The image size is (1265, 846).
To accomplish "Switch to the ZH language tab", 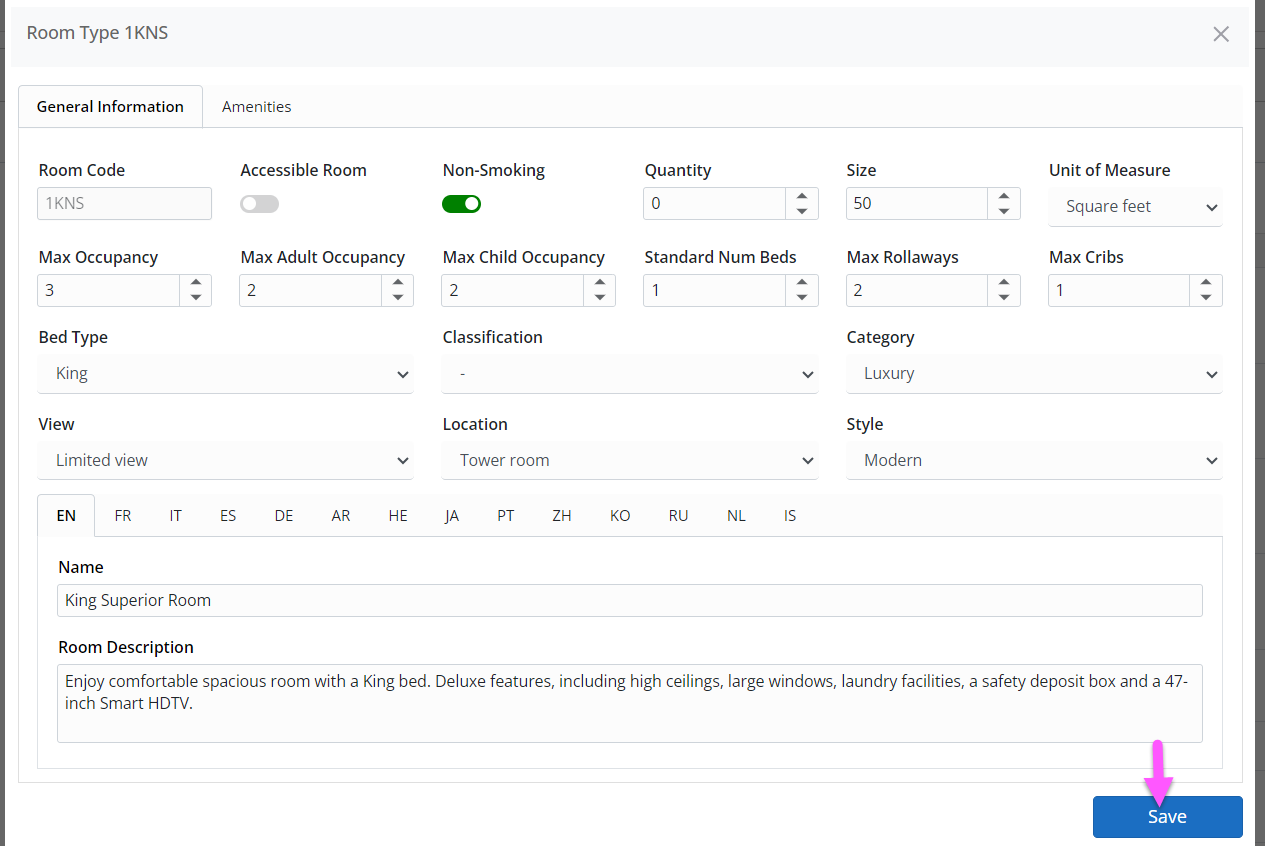I will (x=562, y=516).
